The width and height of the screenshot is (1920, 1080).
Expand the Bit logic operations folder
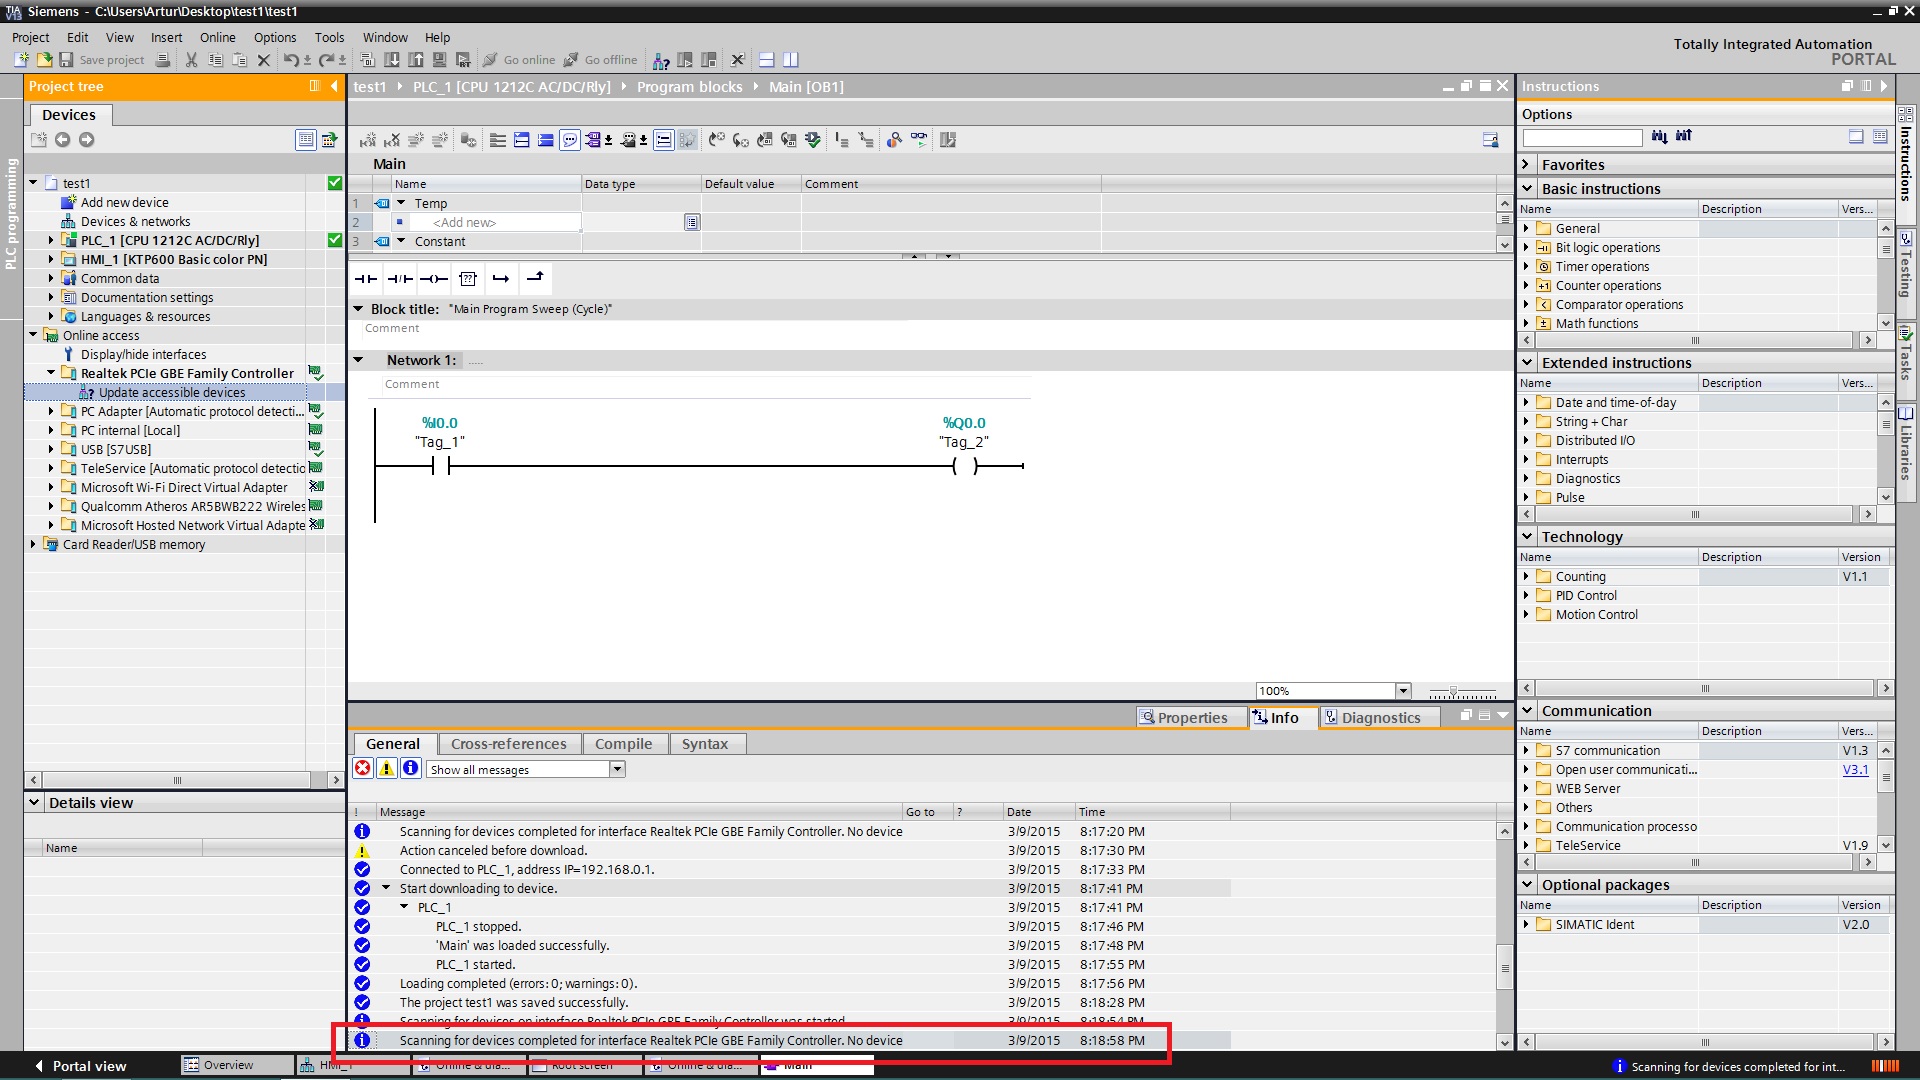click(x=1526, y=247)
